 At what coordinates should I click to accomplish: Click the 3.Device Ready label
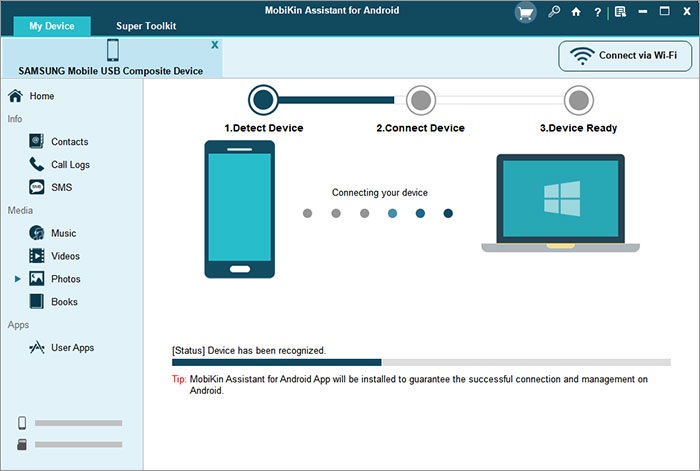pyautogui.click(x=578, y=128)
